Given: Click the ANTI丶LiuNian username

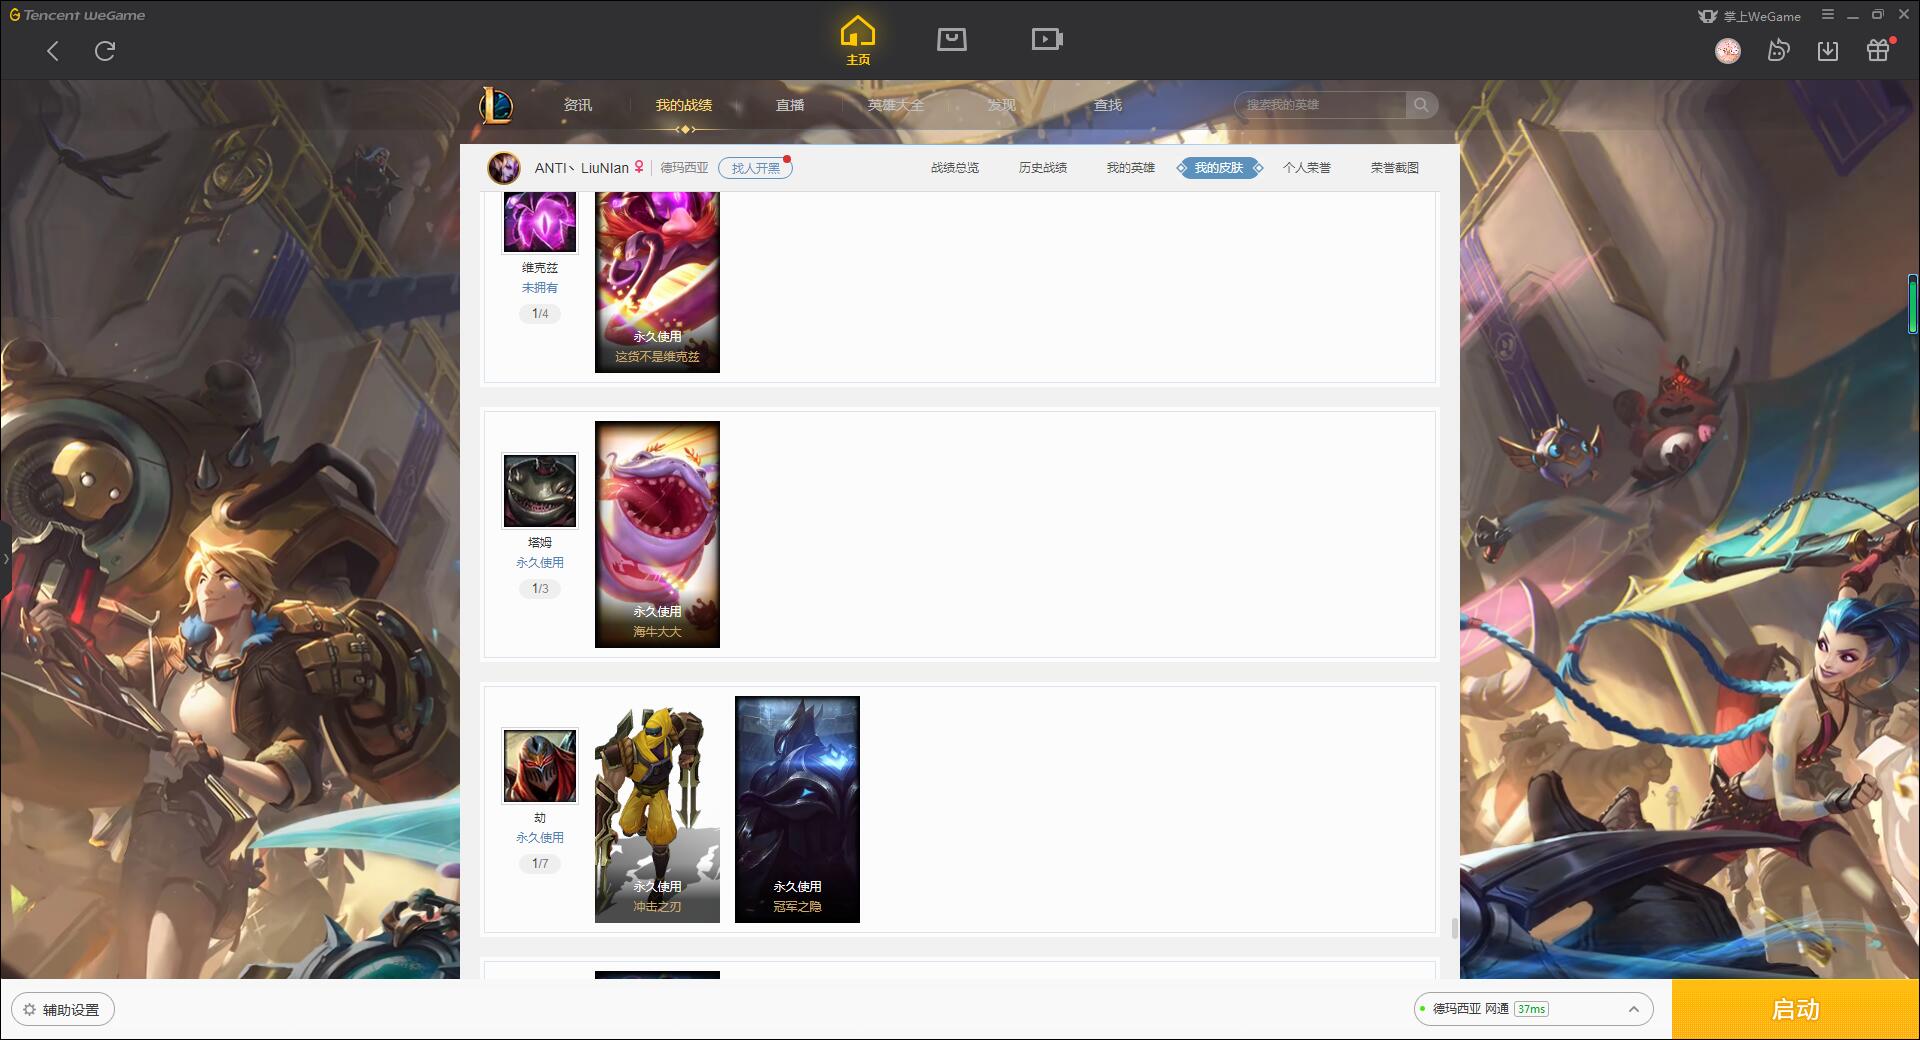Looking at the screenshot, I should pos(581,168).
